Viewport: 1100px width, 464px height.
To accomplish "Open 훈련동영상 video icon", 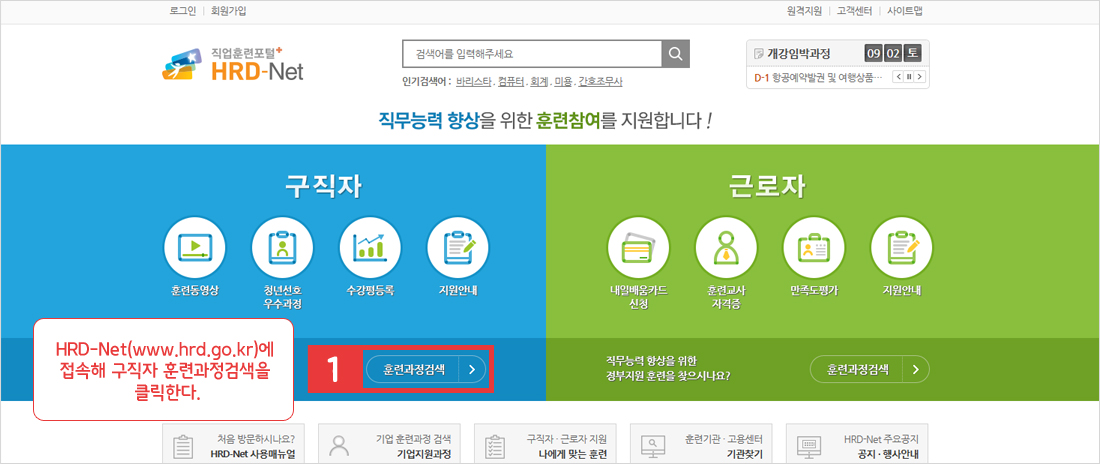I will [195, 248].
